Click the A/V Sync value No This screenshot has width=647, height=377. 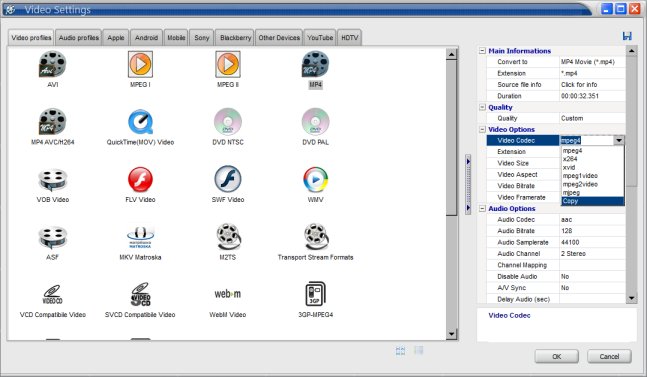565,288
